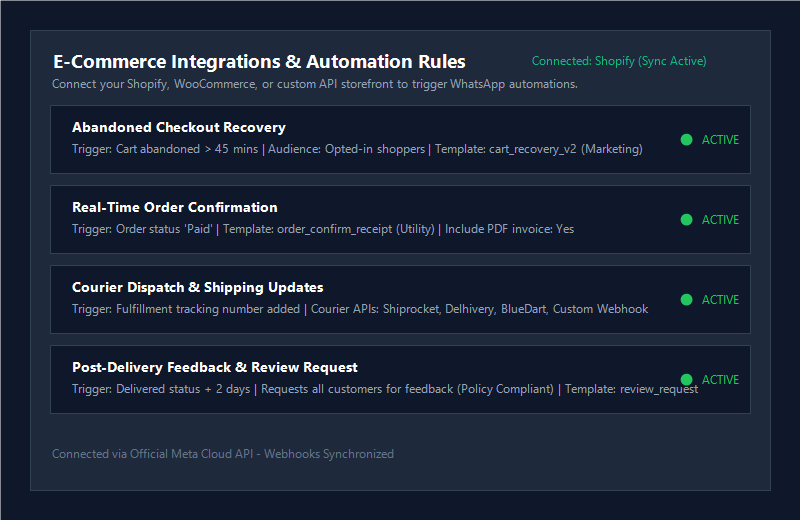Click the green status dot for Real-Time Order Confirmation
The height and width of the screenshot is (520, 800).
686,219
